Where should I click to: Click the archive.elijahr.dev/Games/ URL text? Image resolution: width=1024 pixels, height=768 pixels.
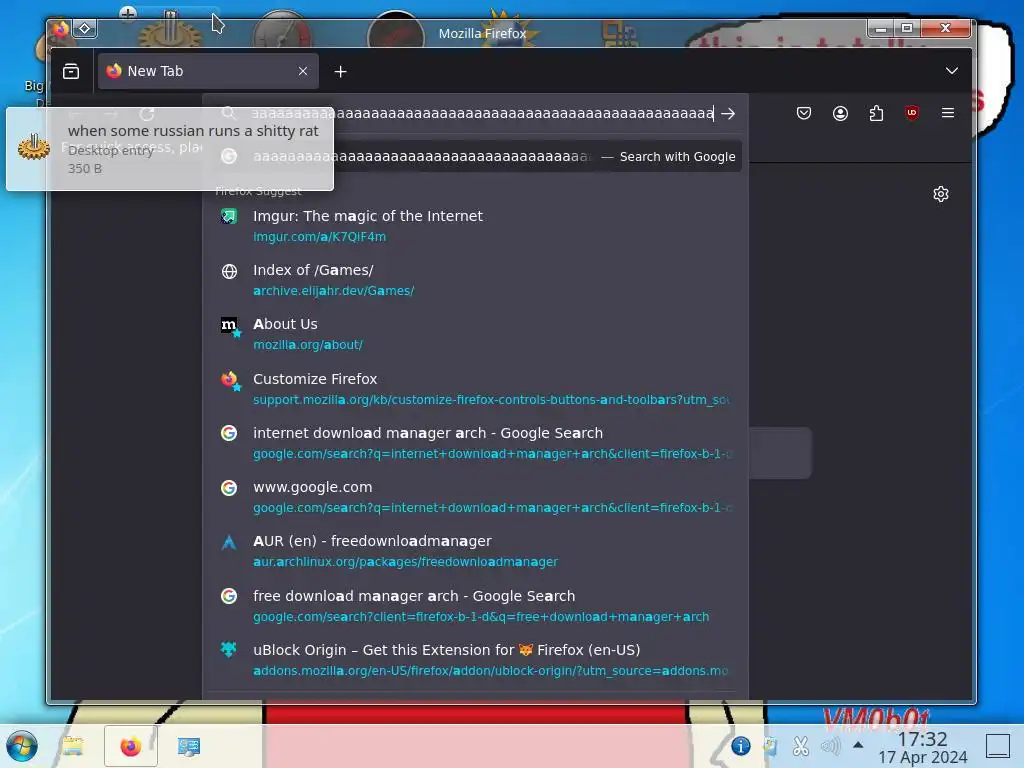coord(334,291)
